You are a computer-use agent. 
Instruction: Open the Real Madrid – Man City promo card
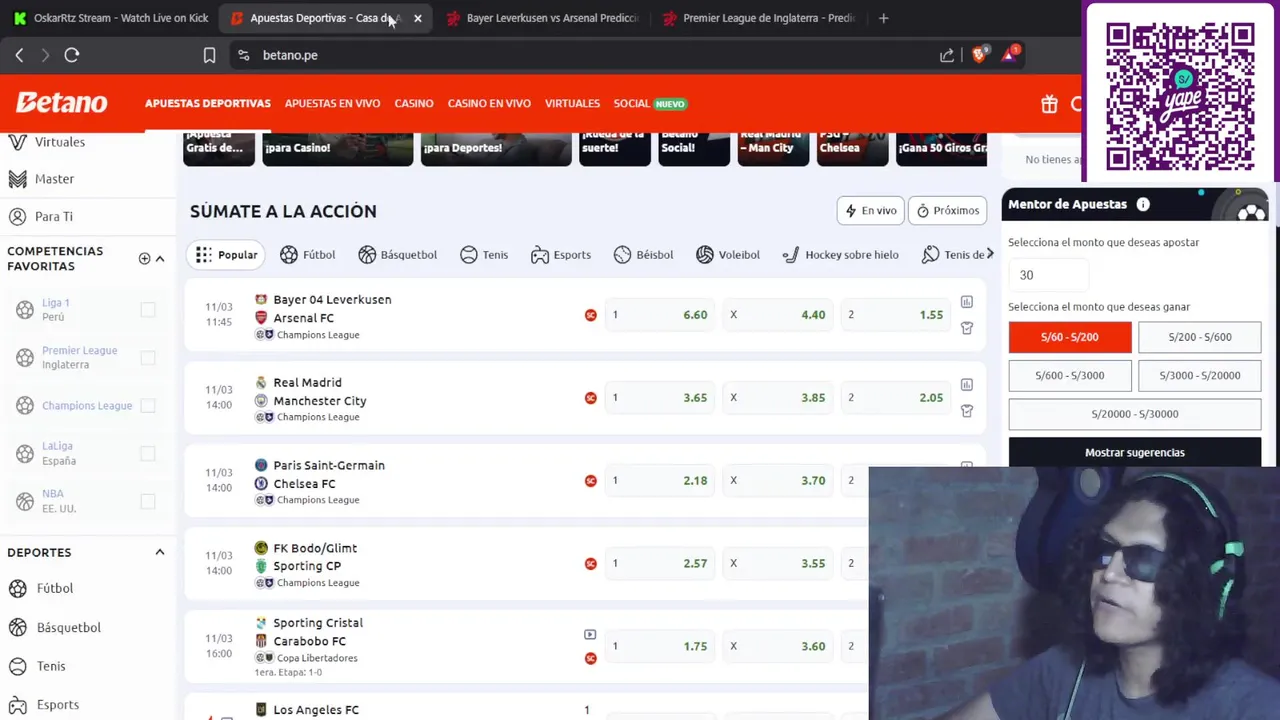click(x=773, y=148)
